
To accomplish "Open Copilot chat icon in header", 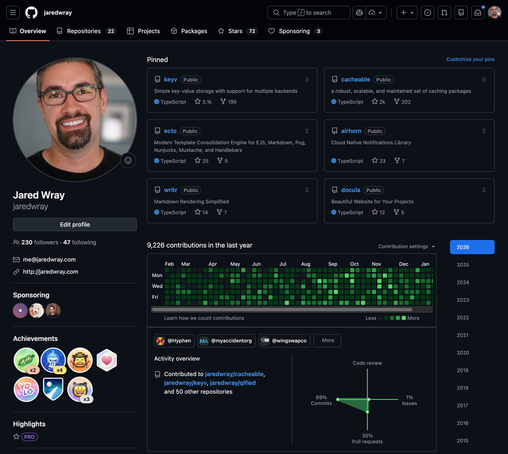I will coord(359,13).
